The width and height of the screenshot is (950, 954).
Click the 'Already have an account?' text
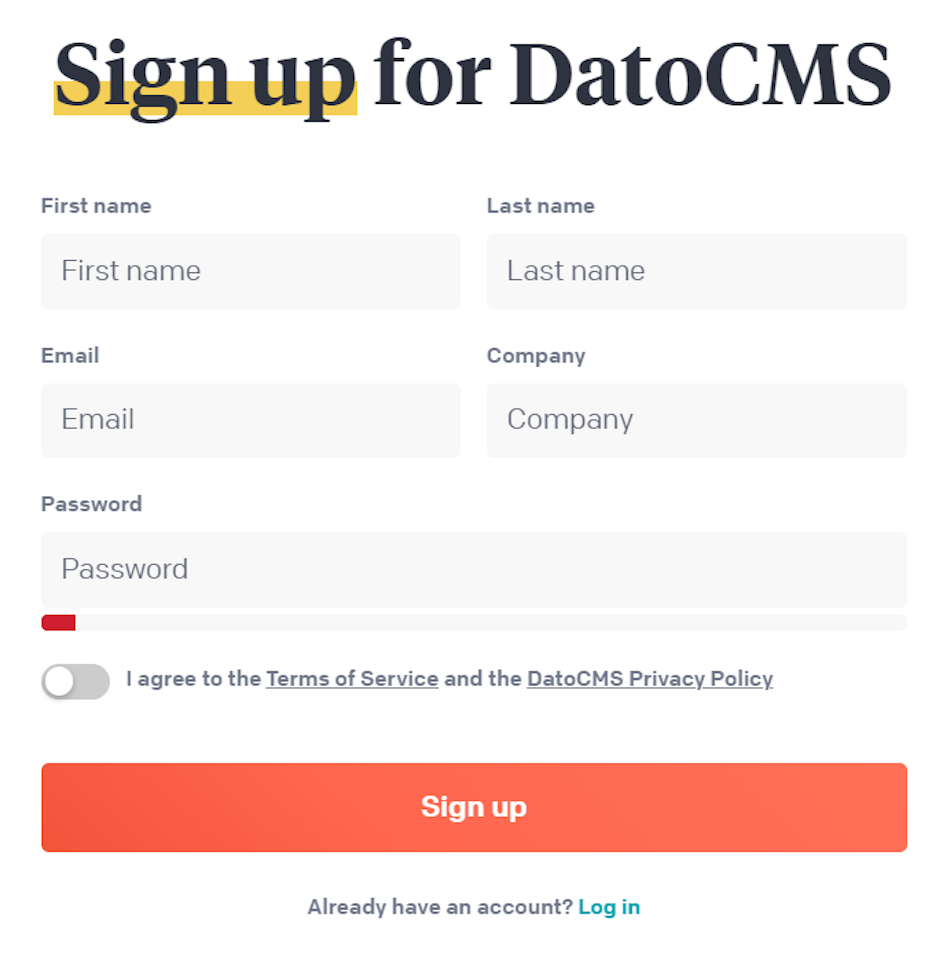[440, 907]
